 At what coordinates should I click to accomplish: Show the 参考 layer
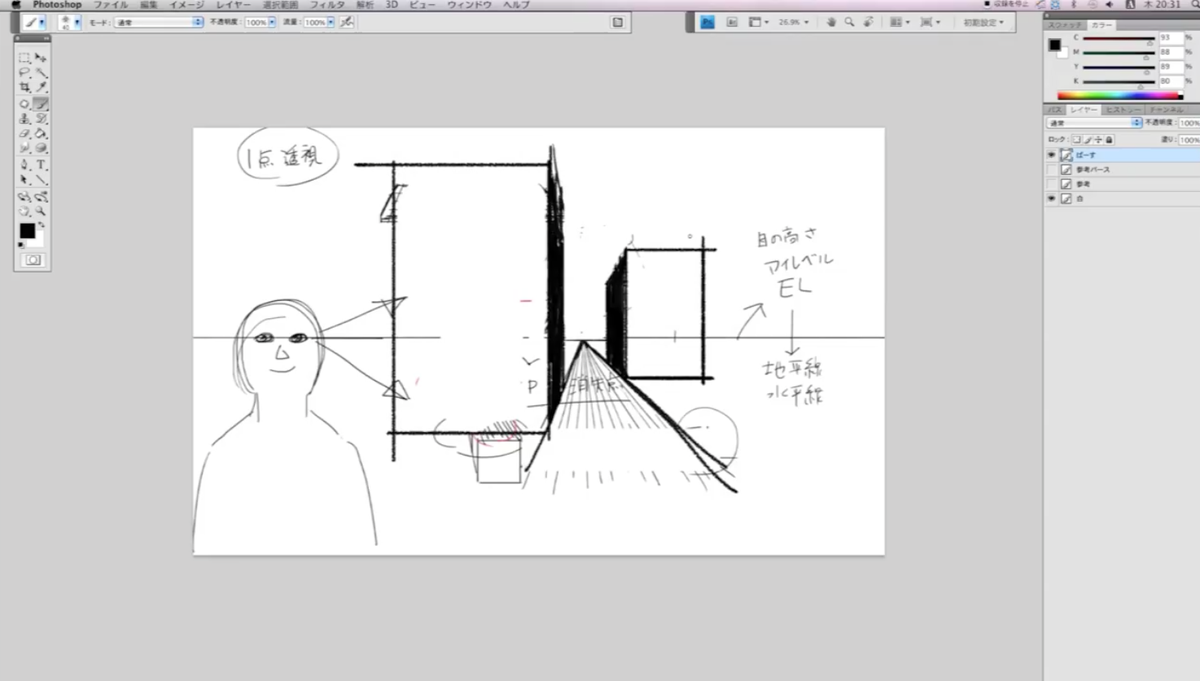tap(1051, 184)
